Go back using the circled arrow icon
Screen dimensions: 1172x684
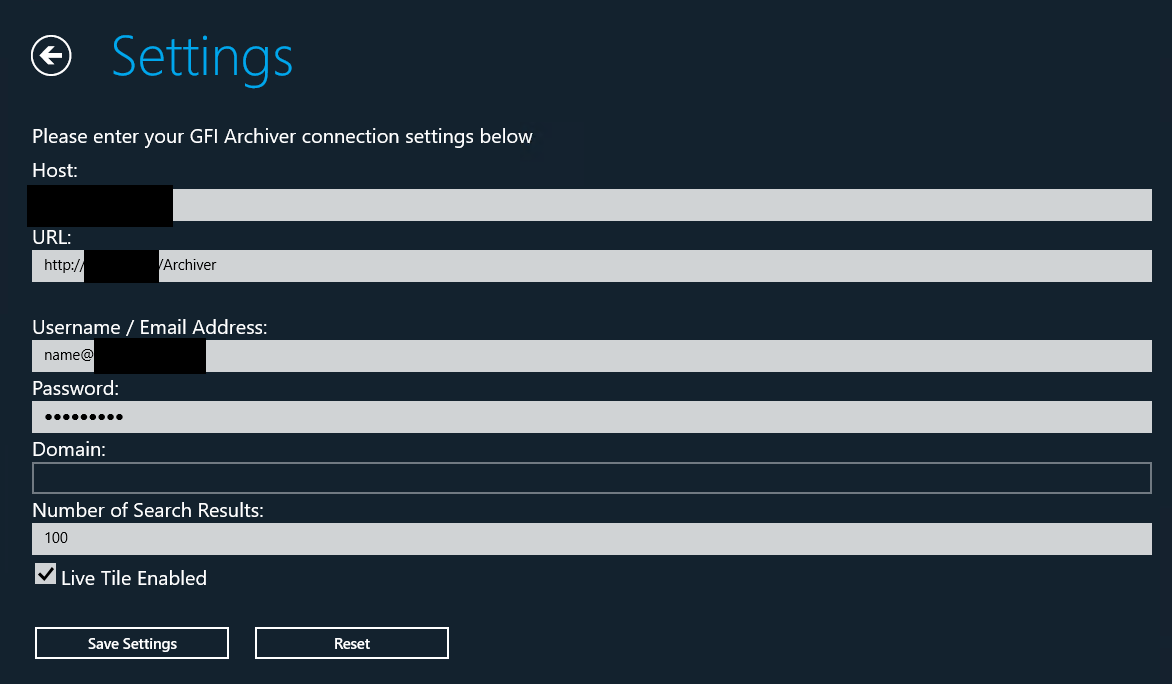tap(51, 55)
